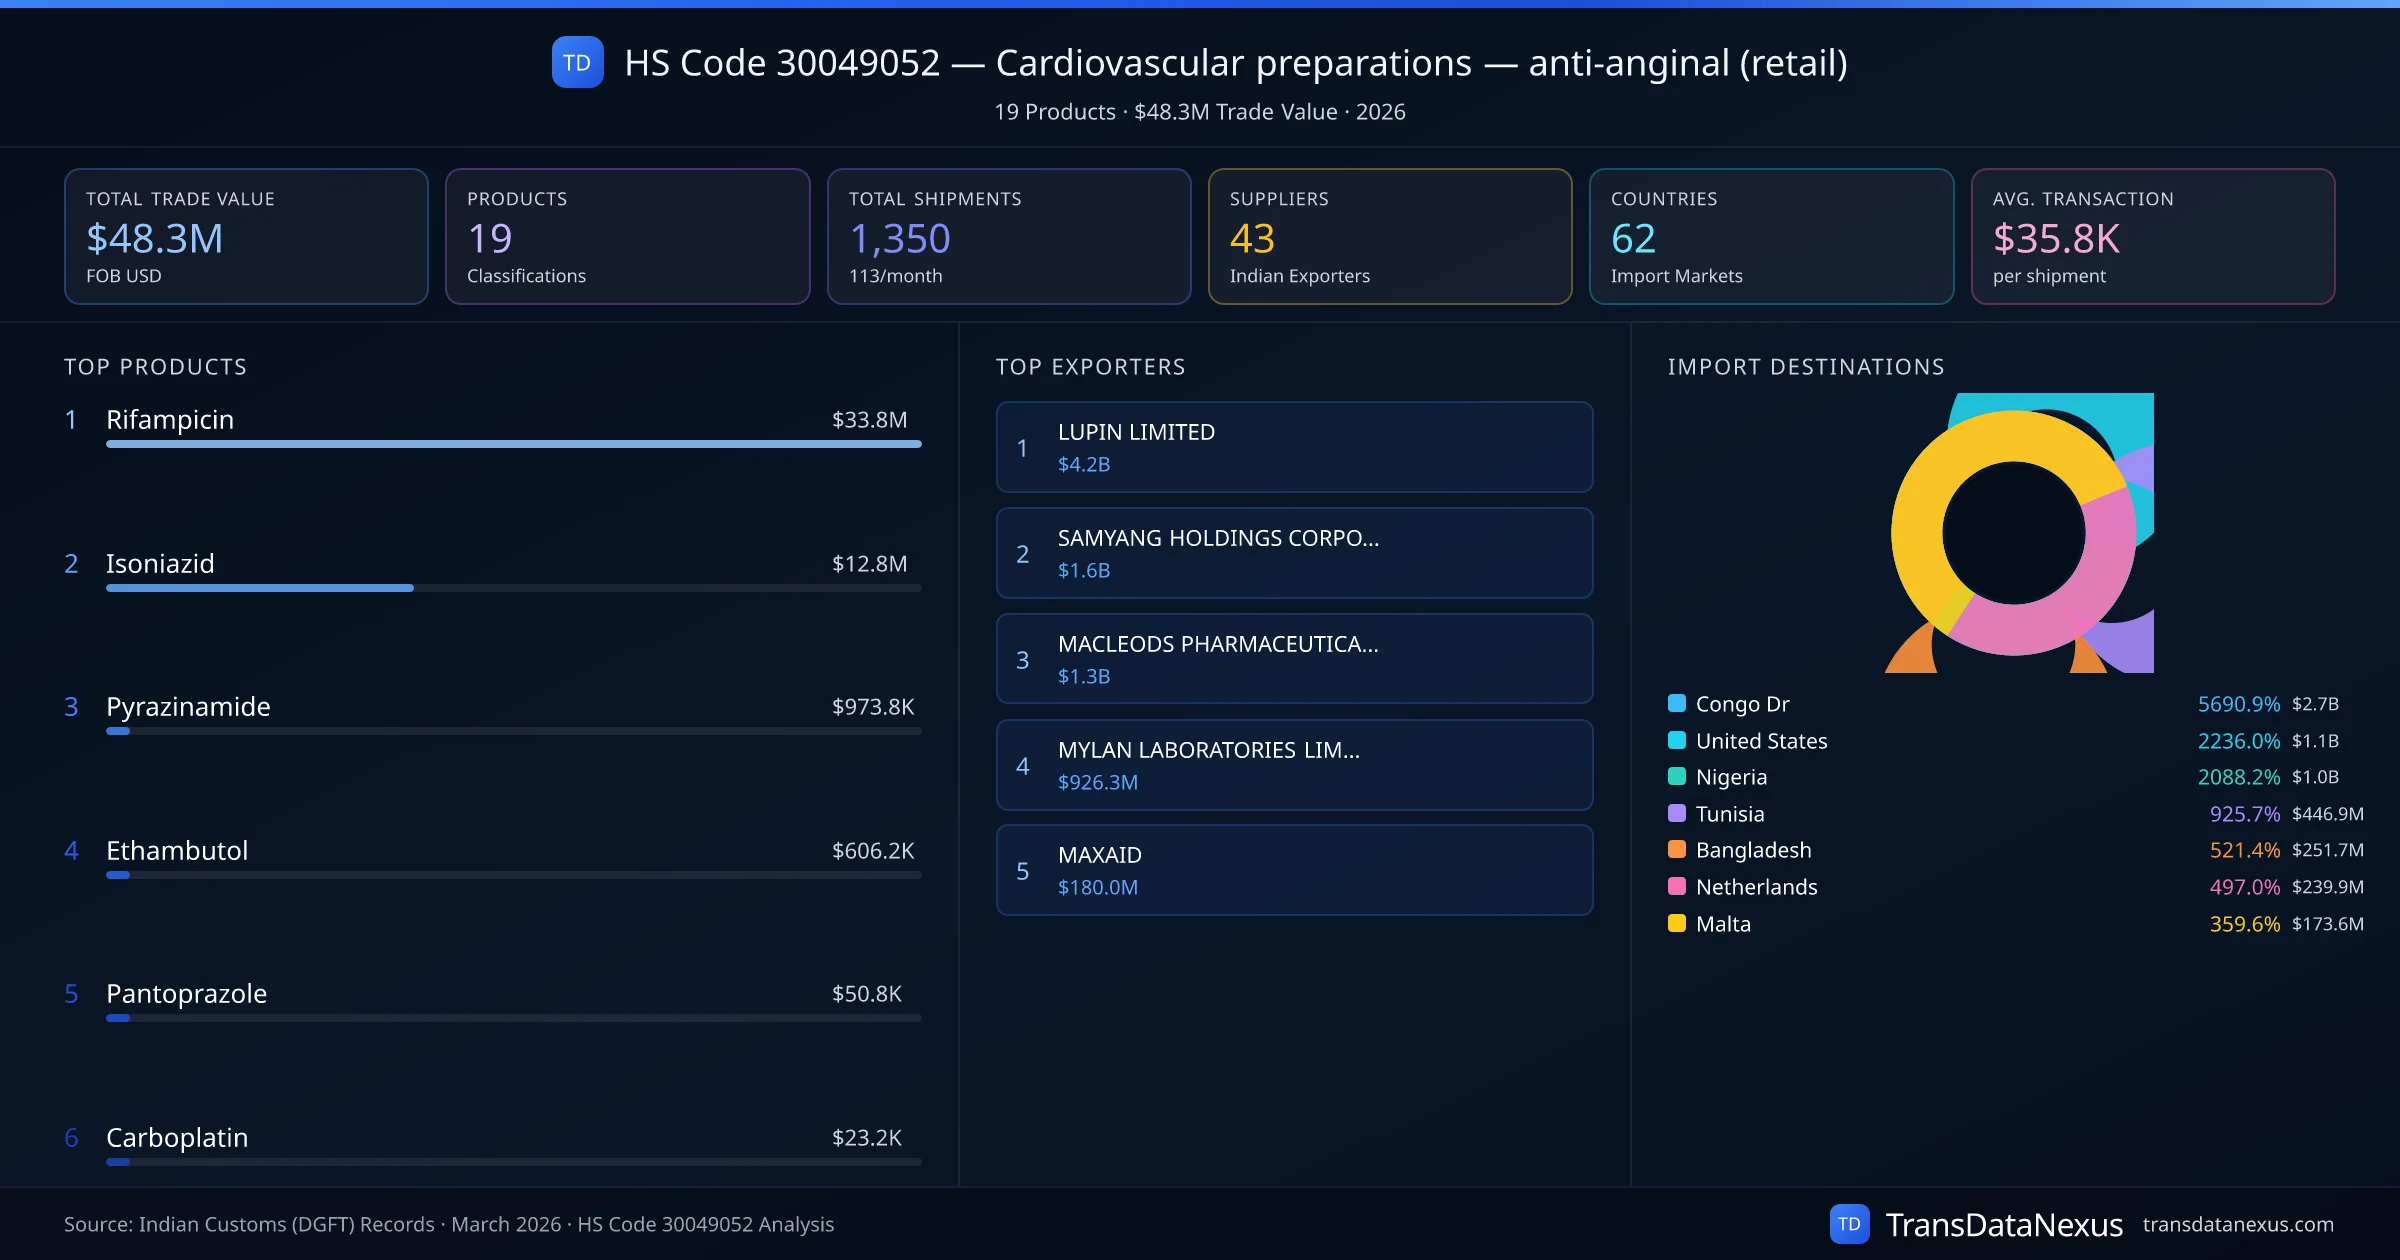Viewport: 2400px width, 1260px height.
Task: Click the TD logo beside TransDataNexus footer
Action: point(1848,1224)
